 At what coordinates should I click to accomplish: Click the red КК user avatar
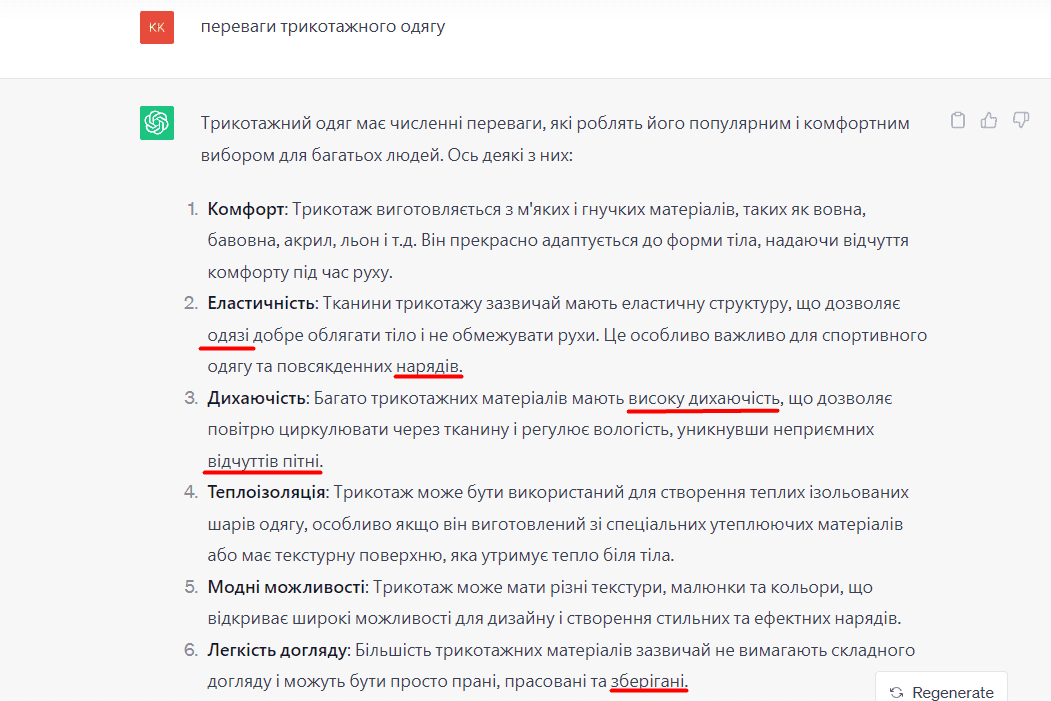pyautogui.click(x=156, y=27)
